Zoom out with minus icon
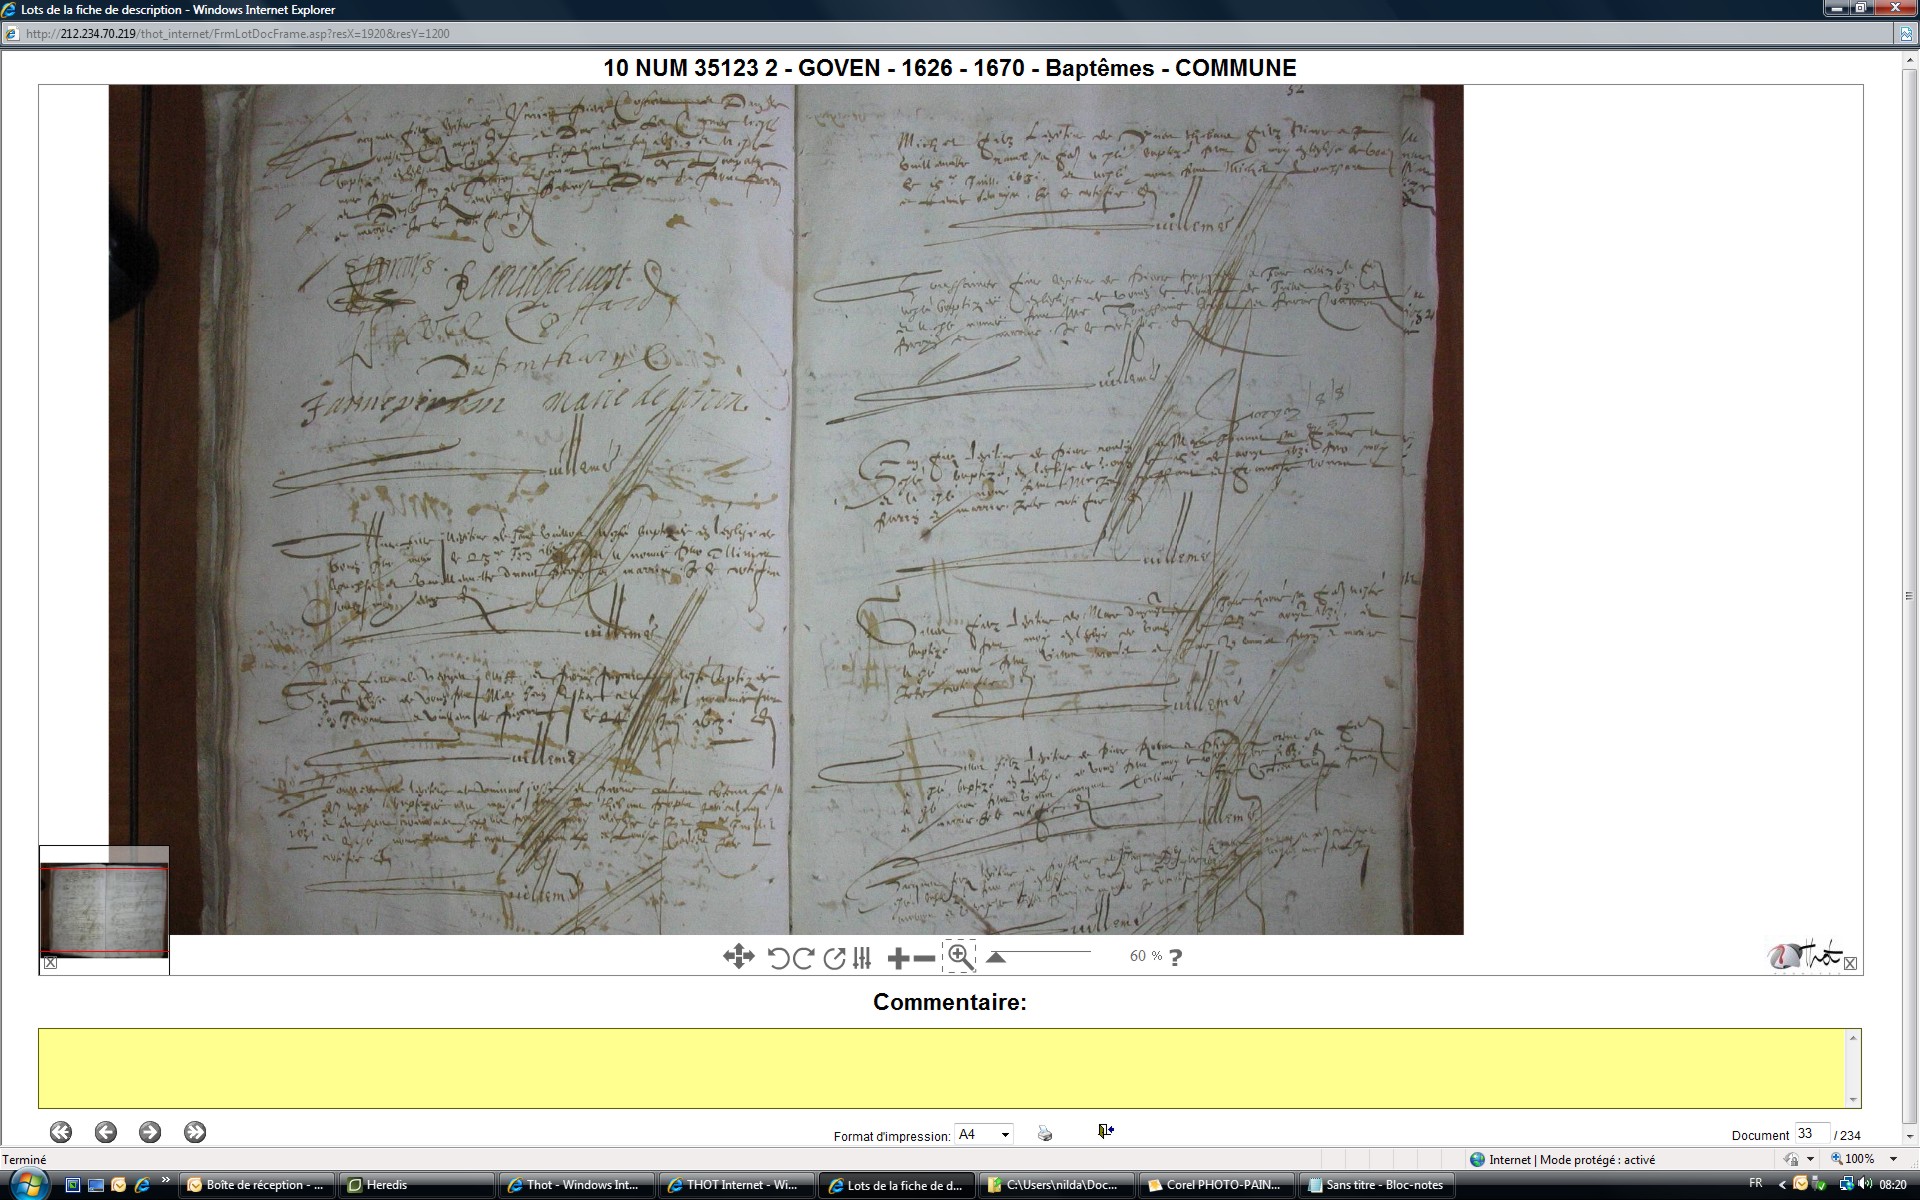 click(x=925, y=958)
